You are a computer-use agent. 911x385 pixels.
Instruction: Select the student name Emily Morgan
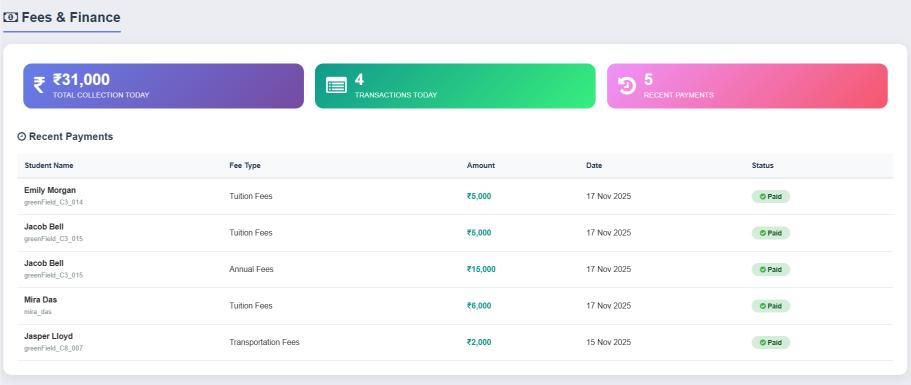point(50,190)
